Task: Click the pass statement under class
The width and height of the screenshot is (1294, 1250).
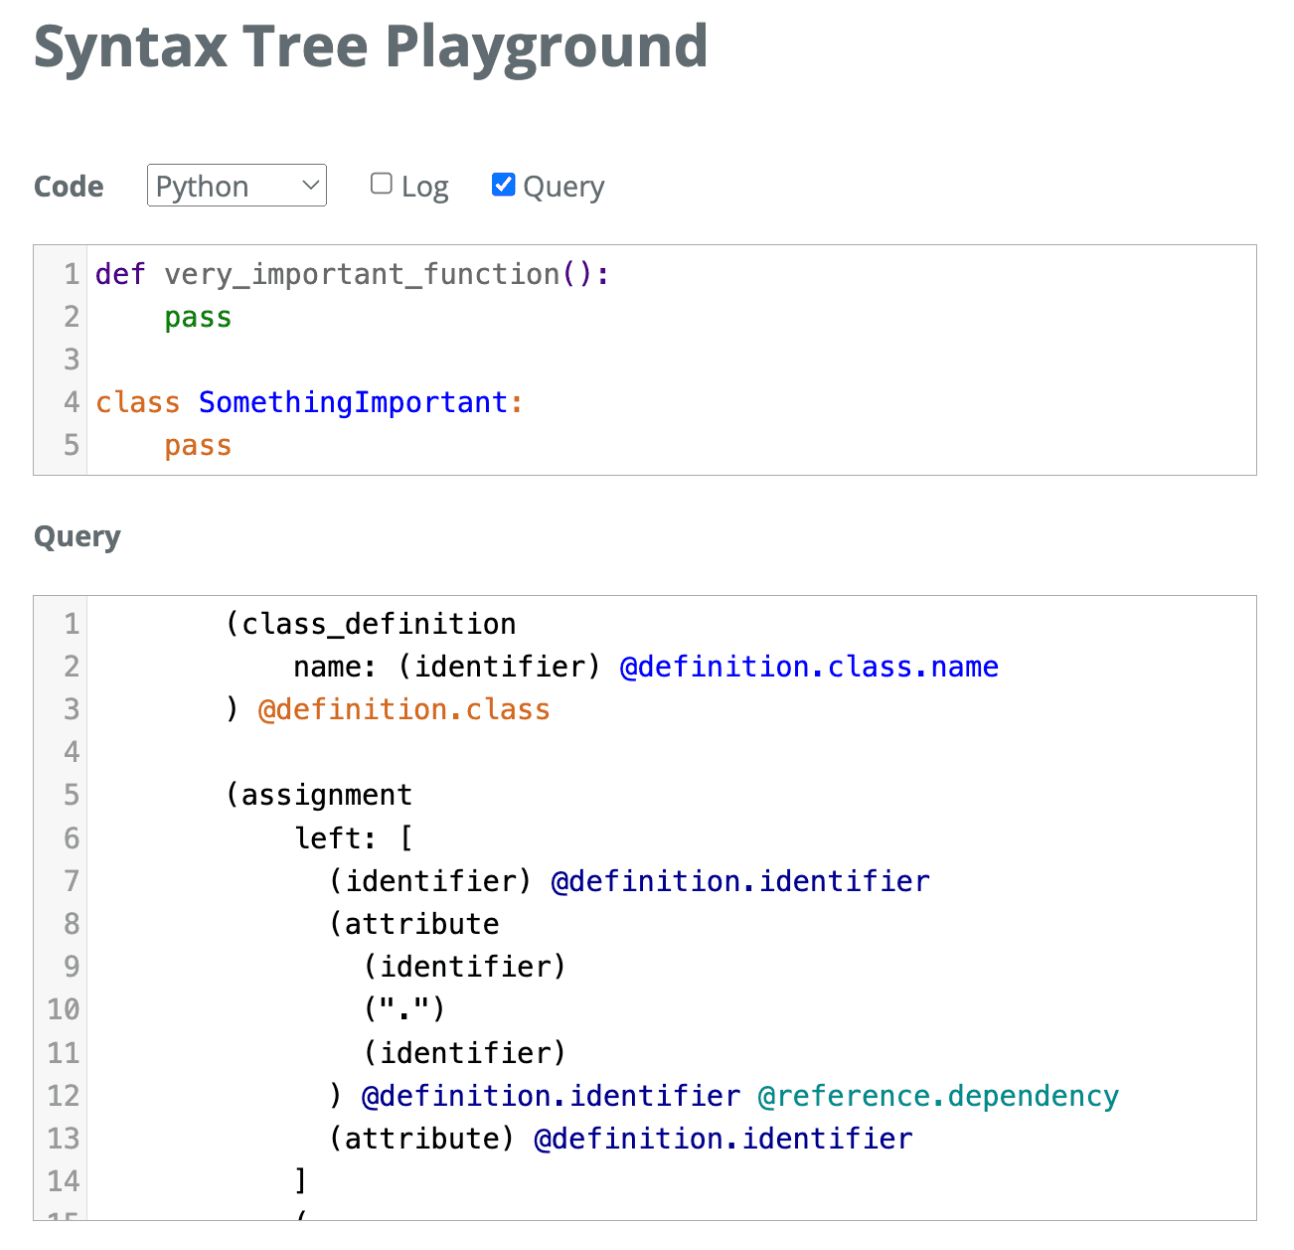Action: point(198,445)
